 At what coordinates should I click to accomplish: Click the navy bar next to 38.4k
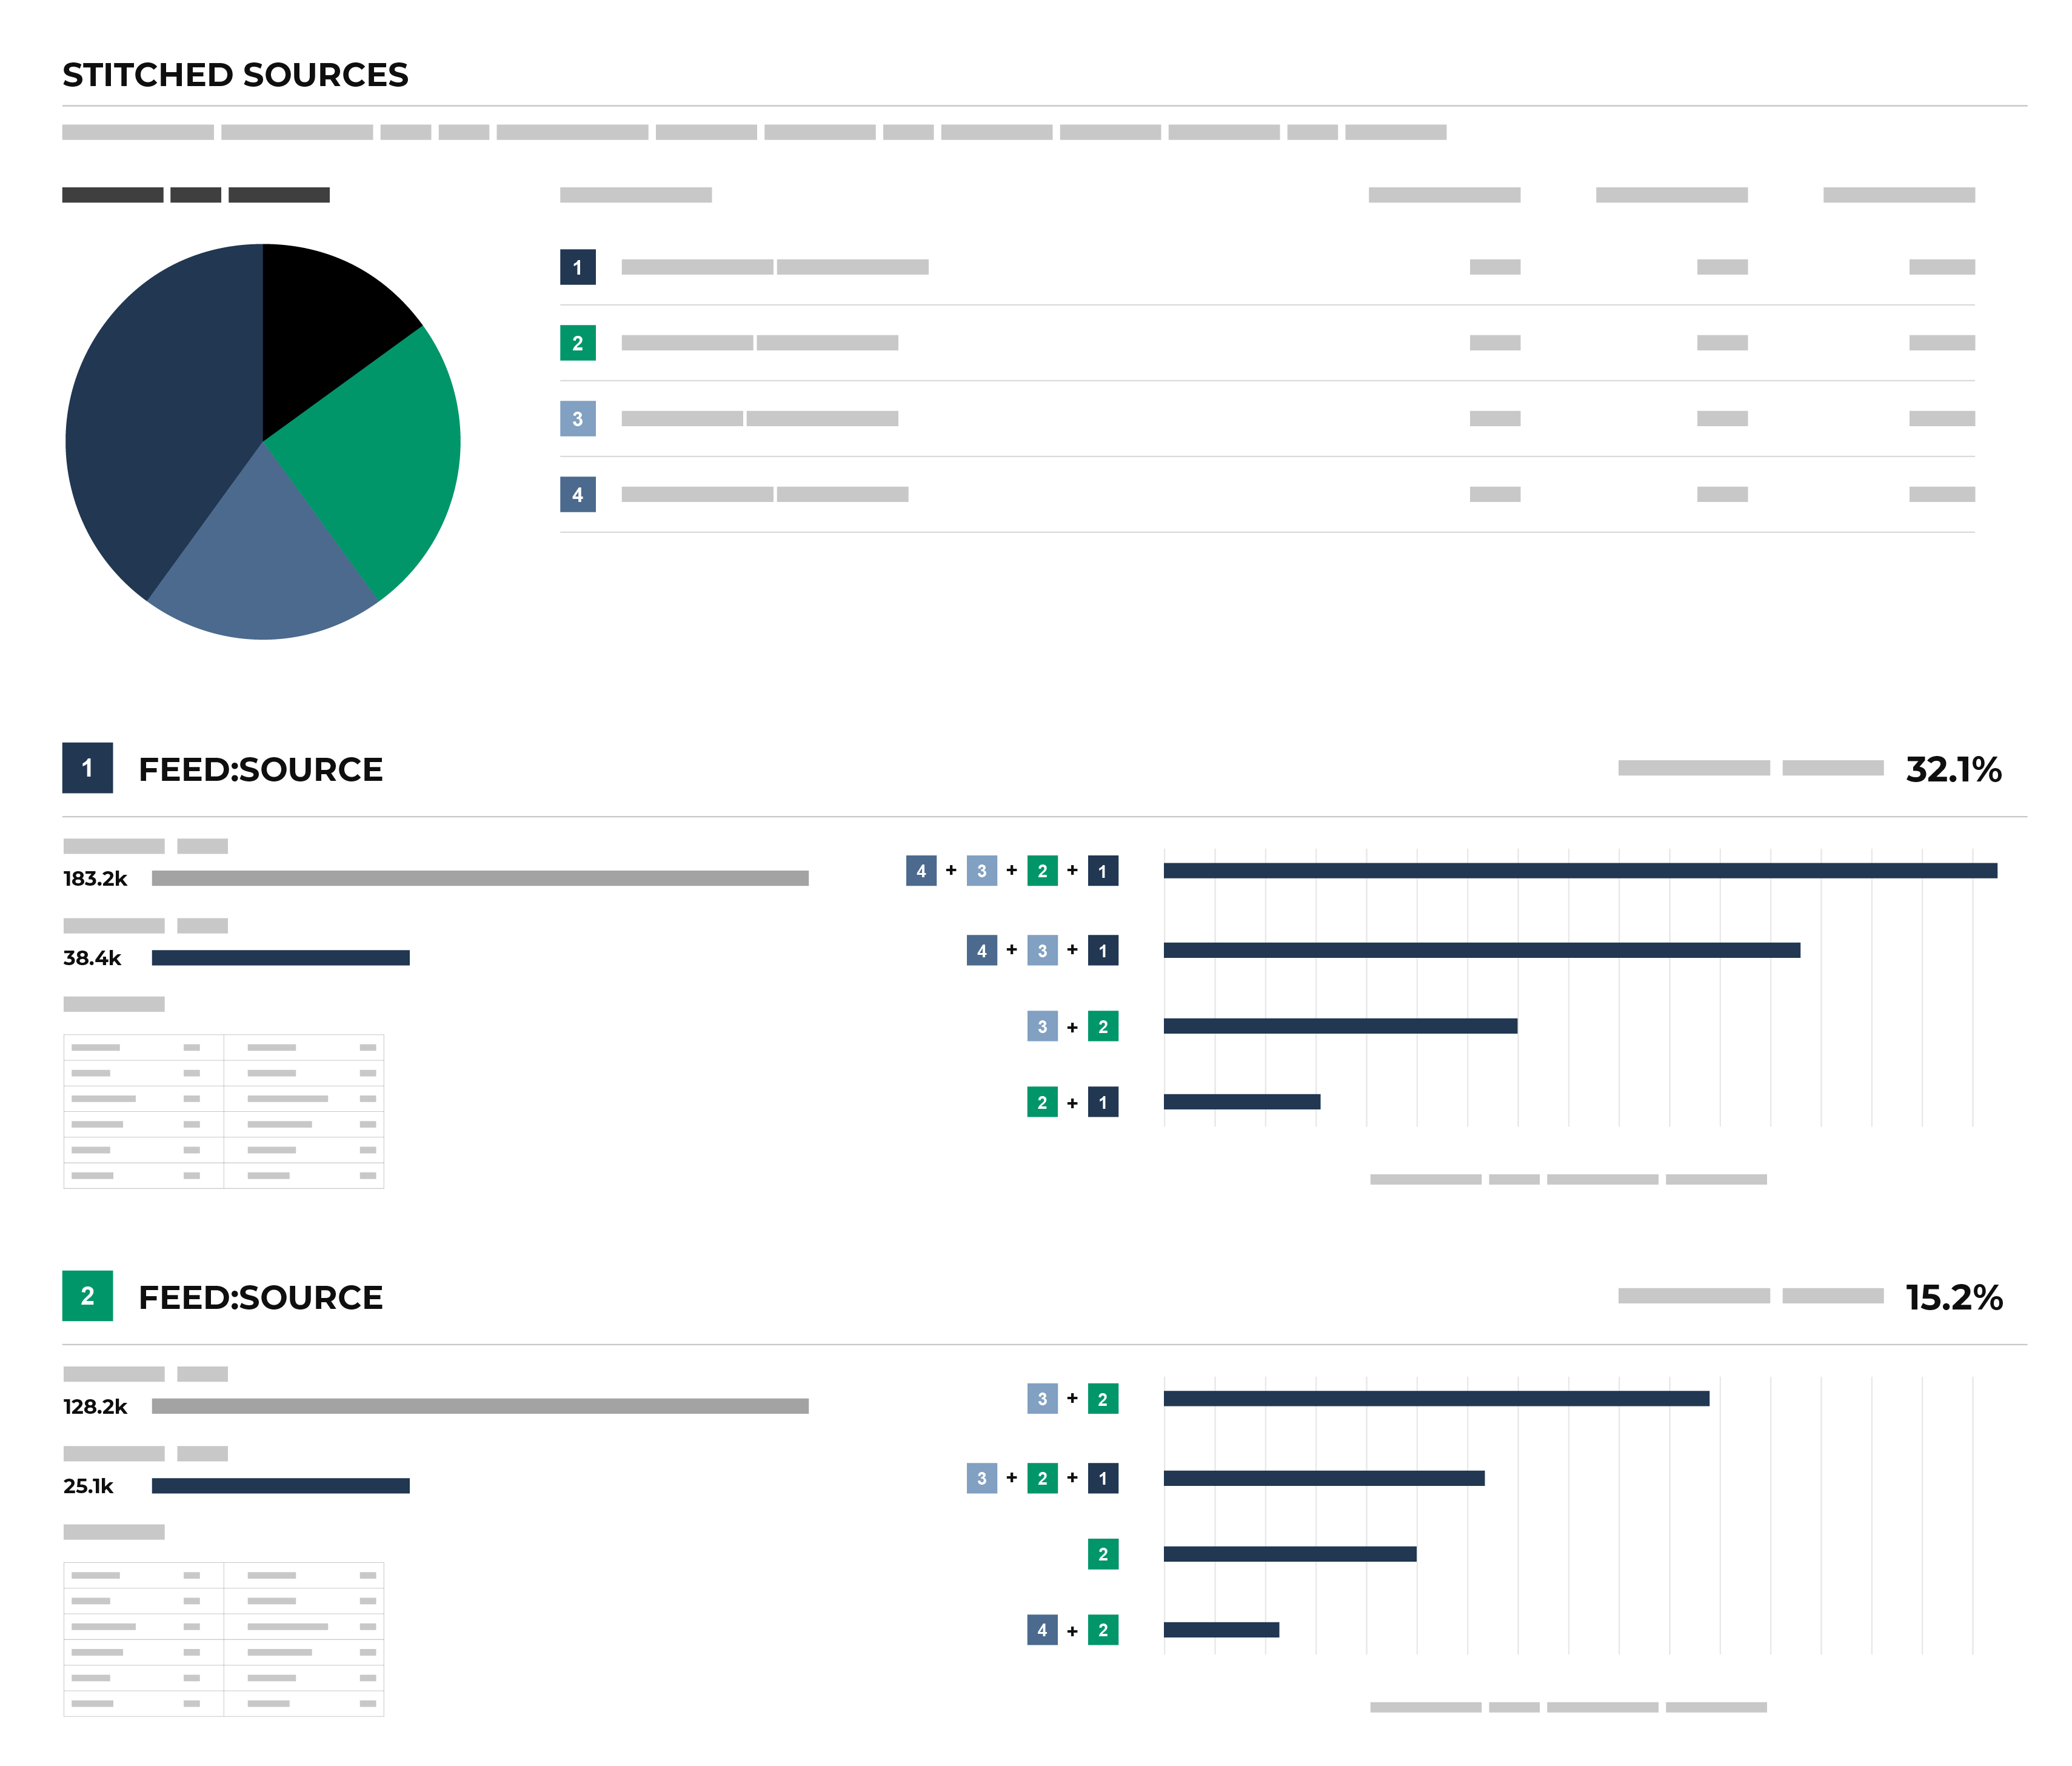281,958
